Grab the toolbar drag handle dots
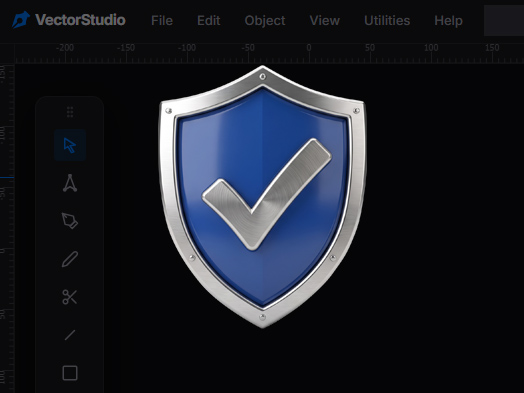Image resolution: width=524 pixels, height=393 pixels. click(70, 112)
